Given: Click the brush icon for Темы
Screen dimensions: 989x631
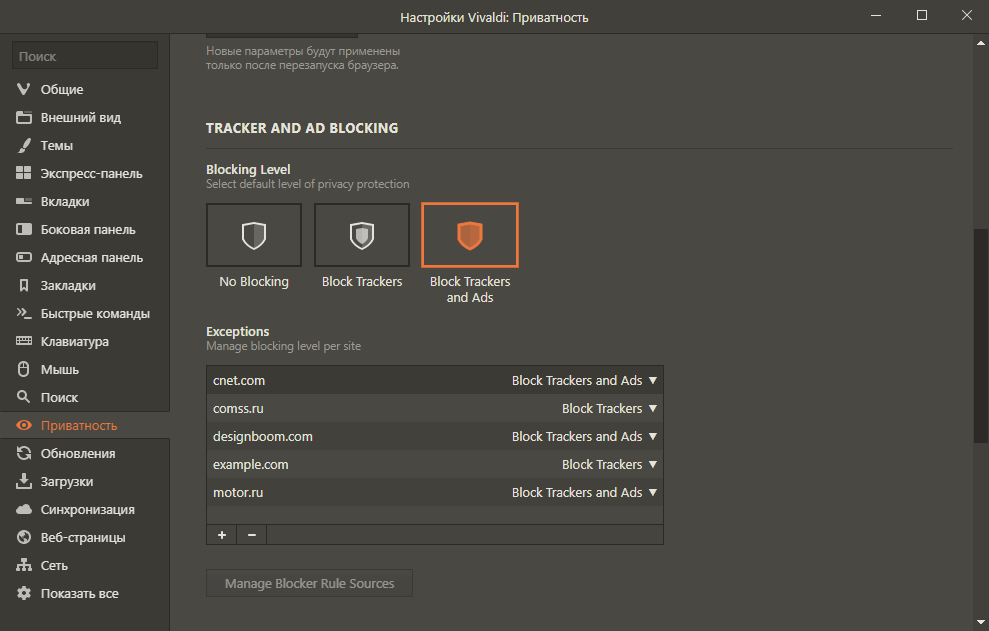Looking at the screenshot, I should pyautogui.click(x=24, y=146).
